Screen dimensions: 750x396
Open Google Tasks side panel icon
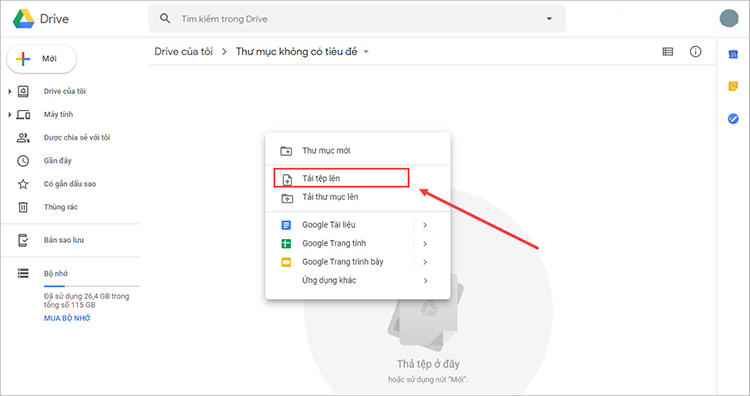(733, 119)
